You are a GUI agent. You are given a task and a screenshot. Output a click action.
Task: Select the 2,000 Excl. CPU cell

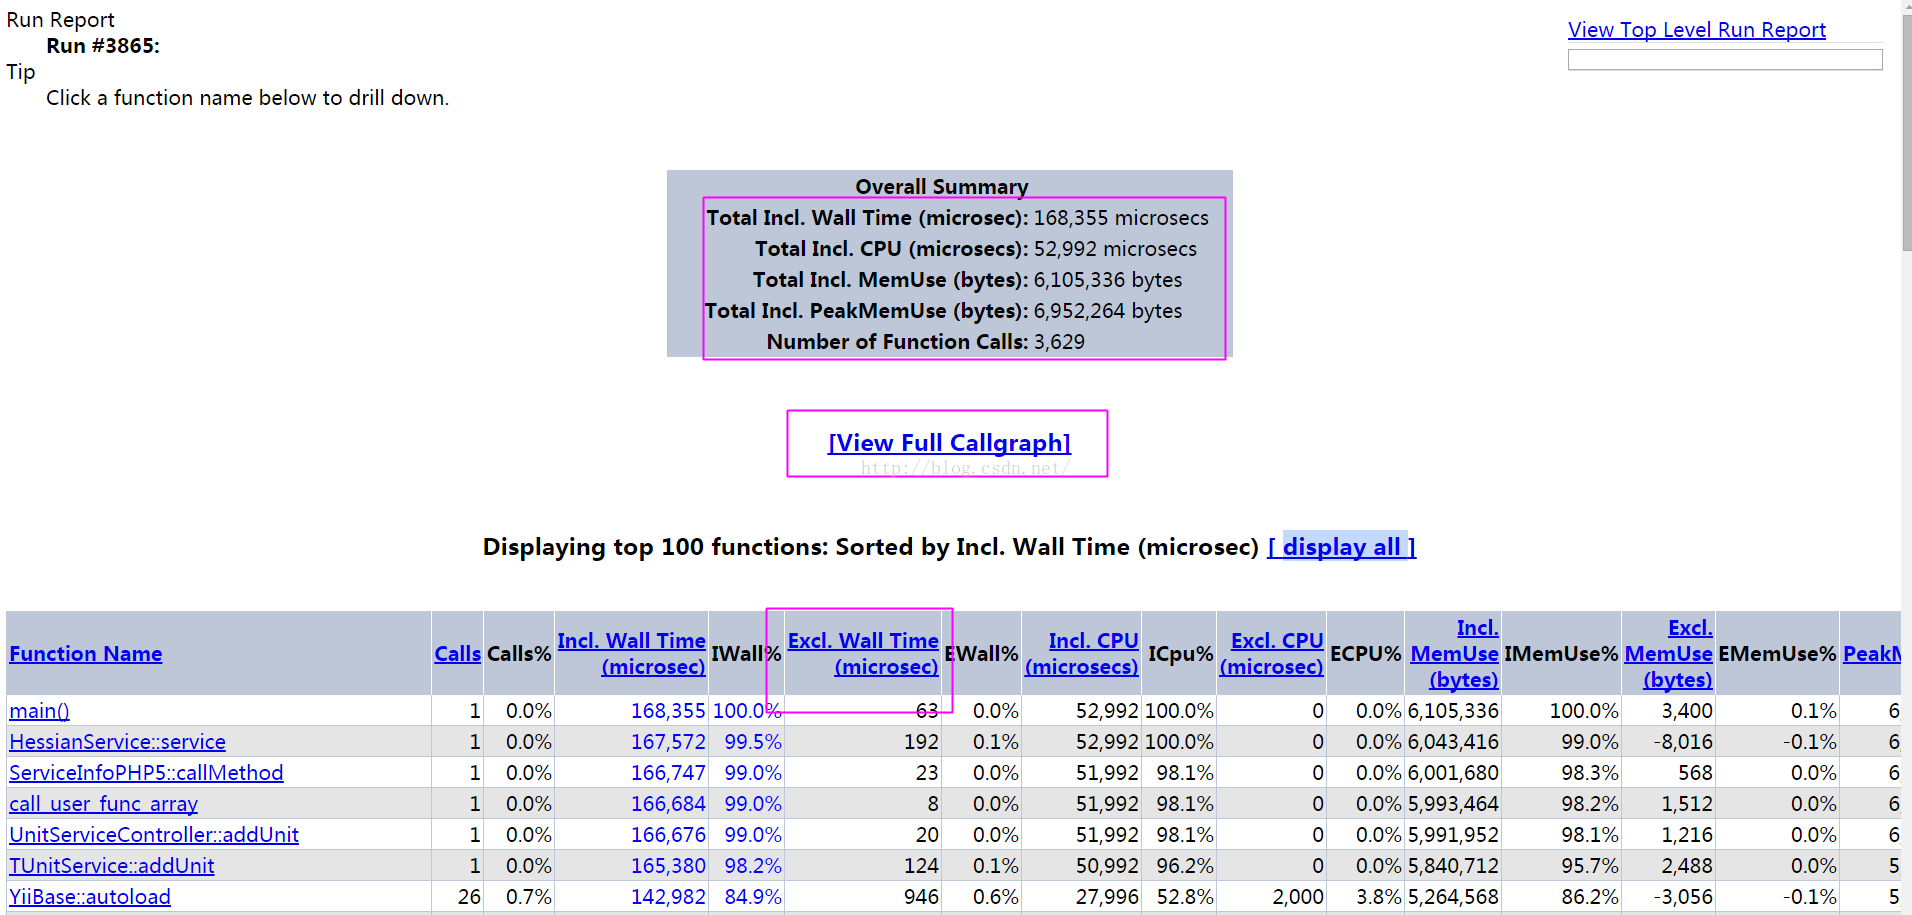(x=1298, y=897)
